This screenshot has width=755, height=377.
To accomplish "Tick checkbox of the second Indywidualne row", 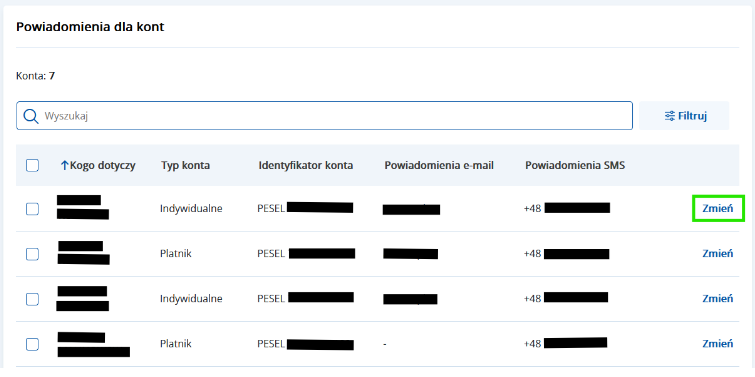I will (32, 299).
